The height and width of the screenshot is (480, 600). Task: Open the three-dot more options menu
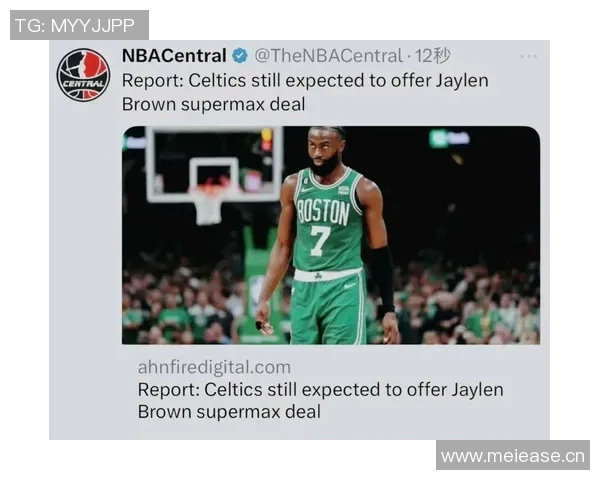pos(528,57)
